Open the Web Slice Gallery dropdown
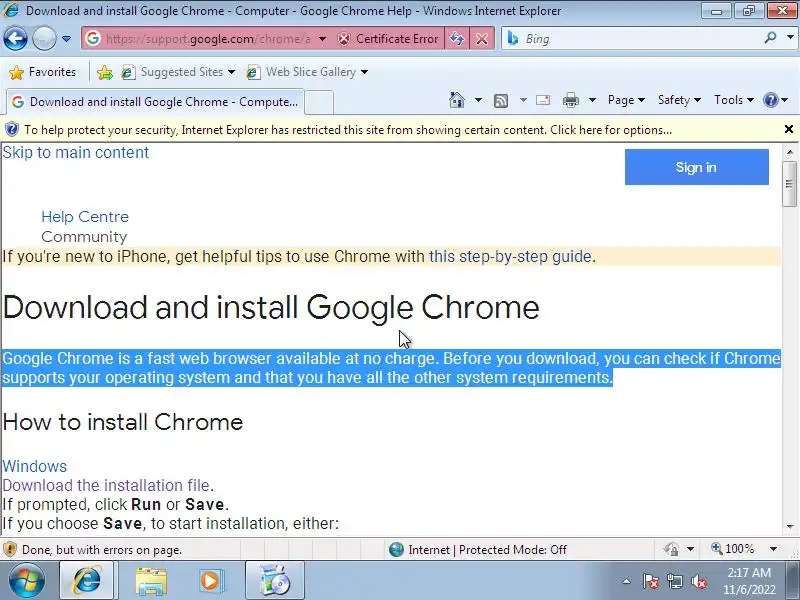This screenshot has width=800, height=600. point(306,72)
